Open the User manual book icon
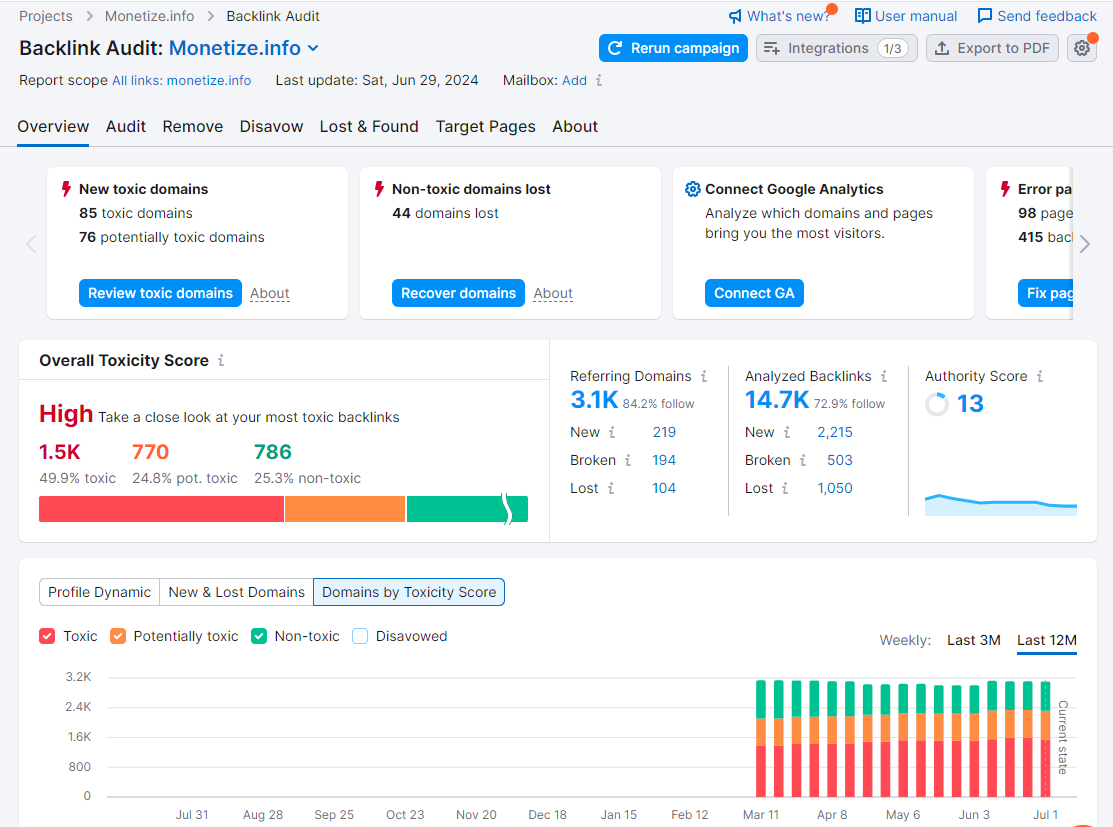The width and height of the screenshot is (1113, 827). [x=862, y=16]
